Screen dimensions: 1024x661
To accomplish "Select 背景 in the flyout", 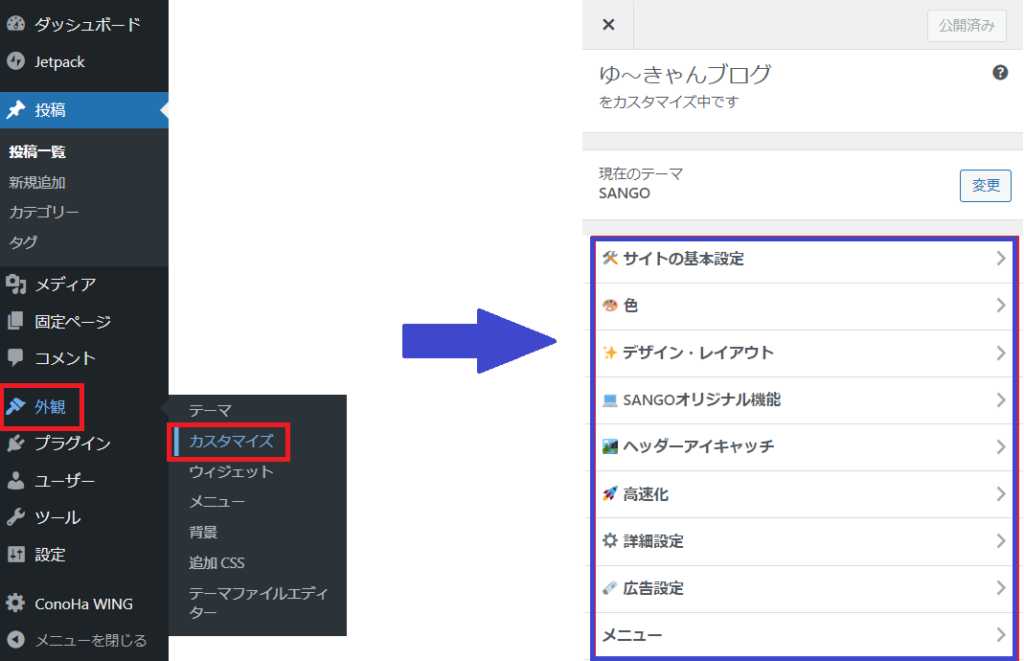I will point(203,532).
